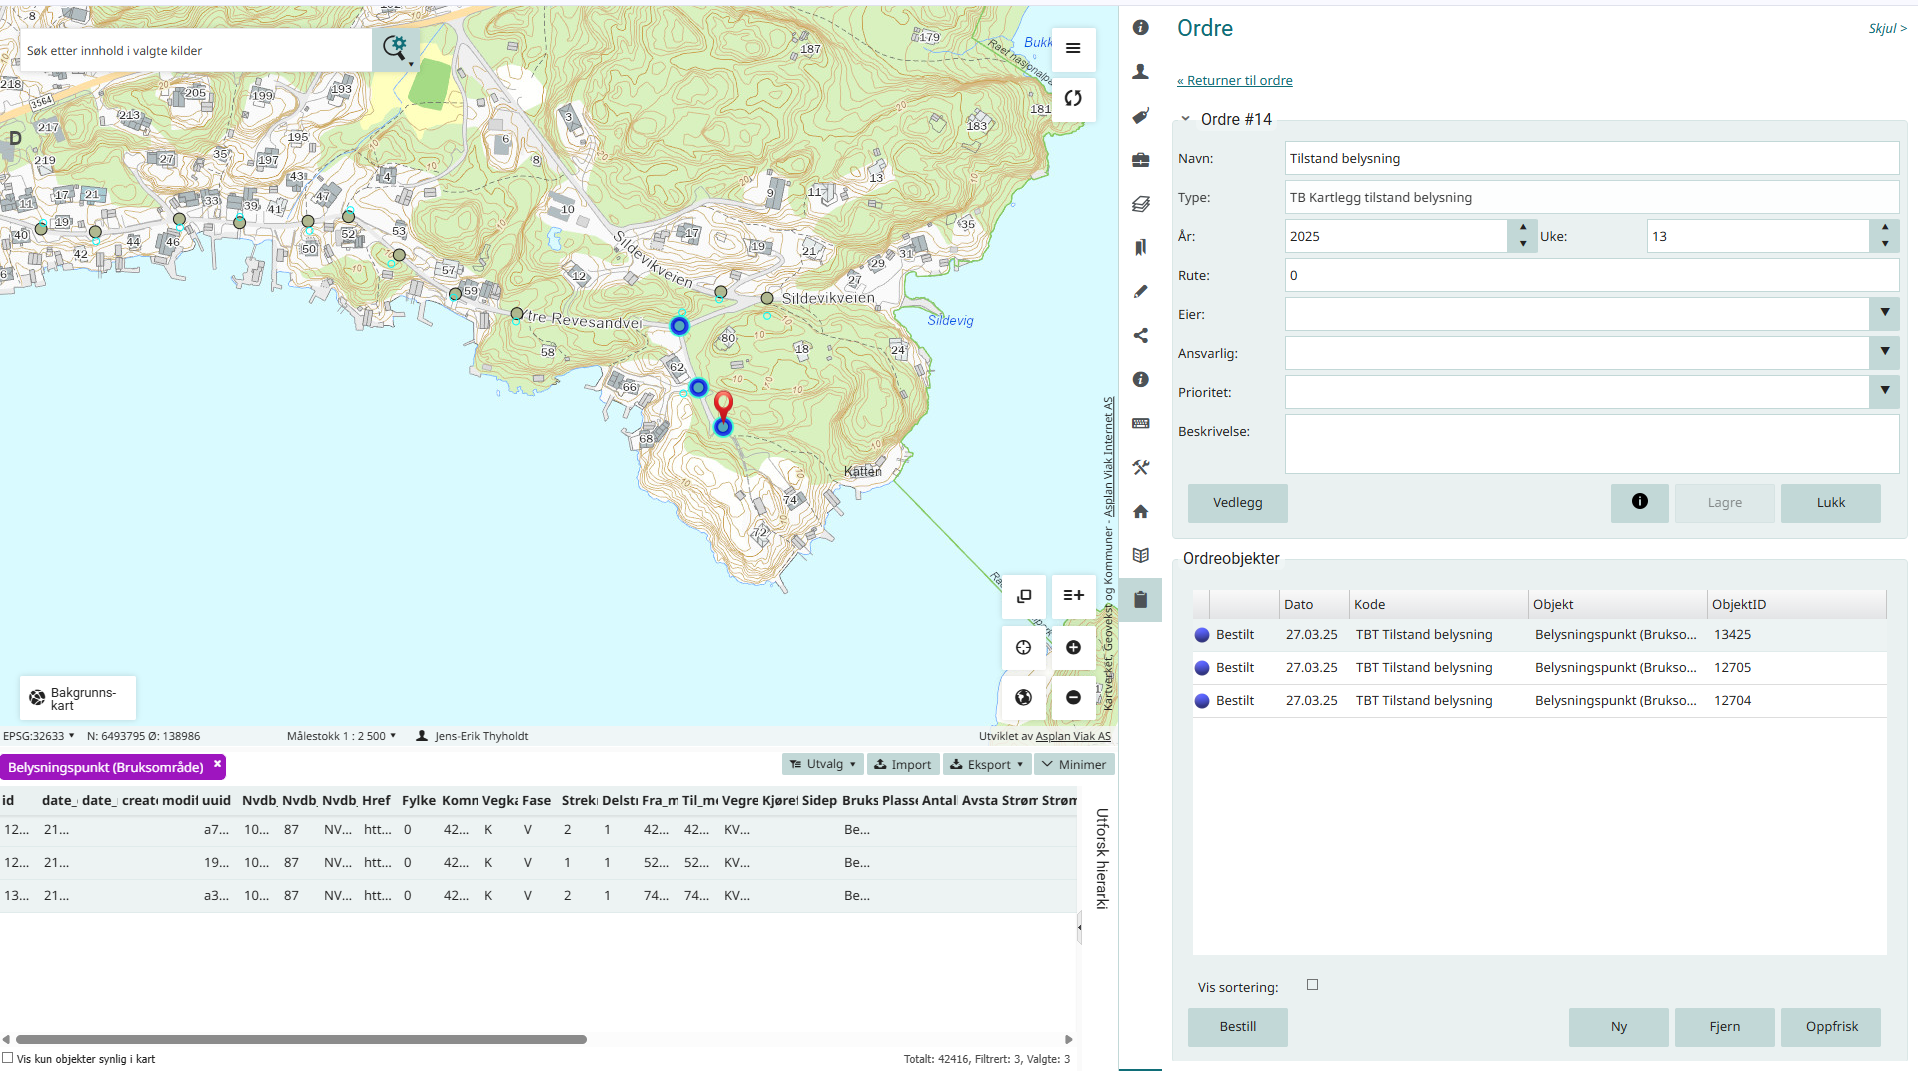Enable the Vis sortering checkbox
Viewport: 1918px width, 1071px height.
point(1312,985)
